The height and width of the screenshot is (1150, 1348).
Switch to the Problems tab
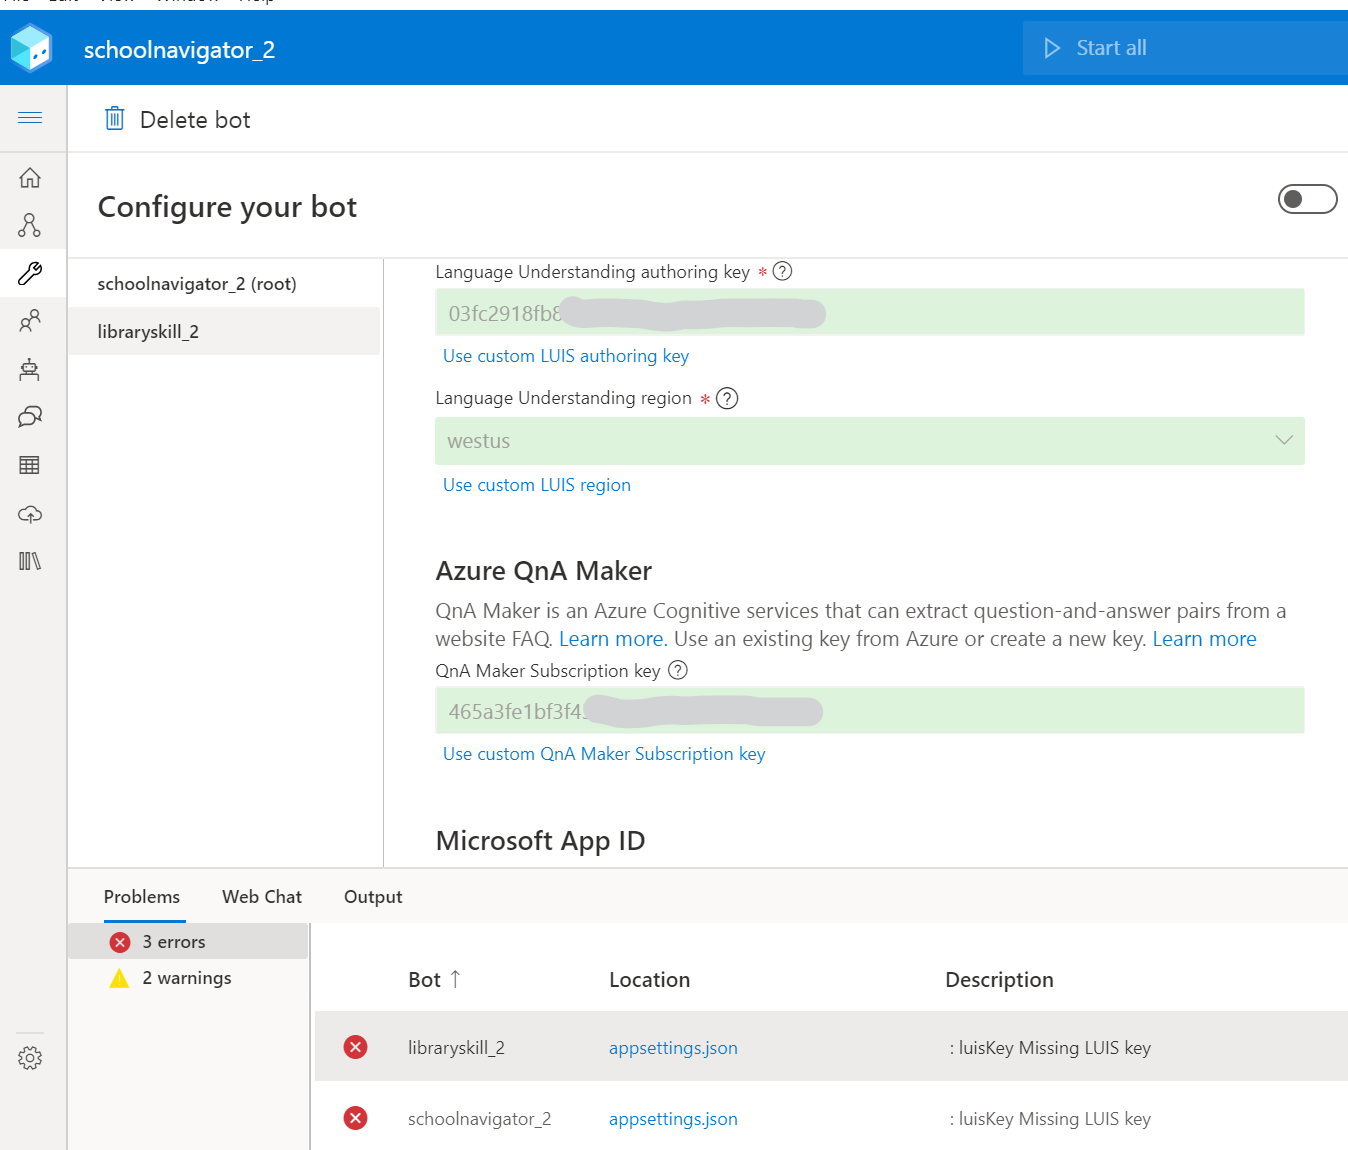click(142, 897)
